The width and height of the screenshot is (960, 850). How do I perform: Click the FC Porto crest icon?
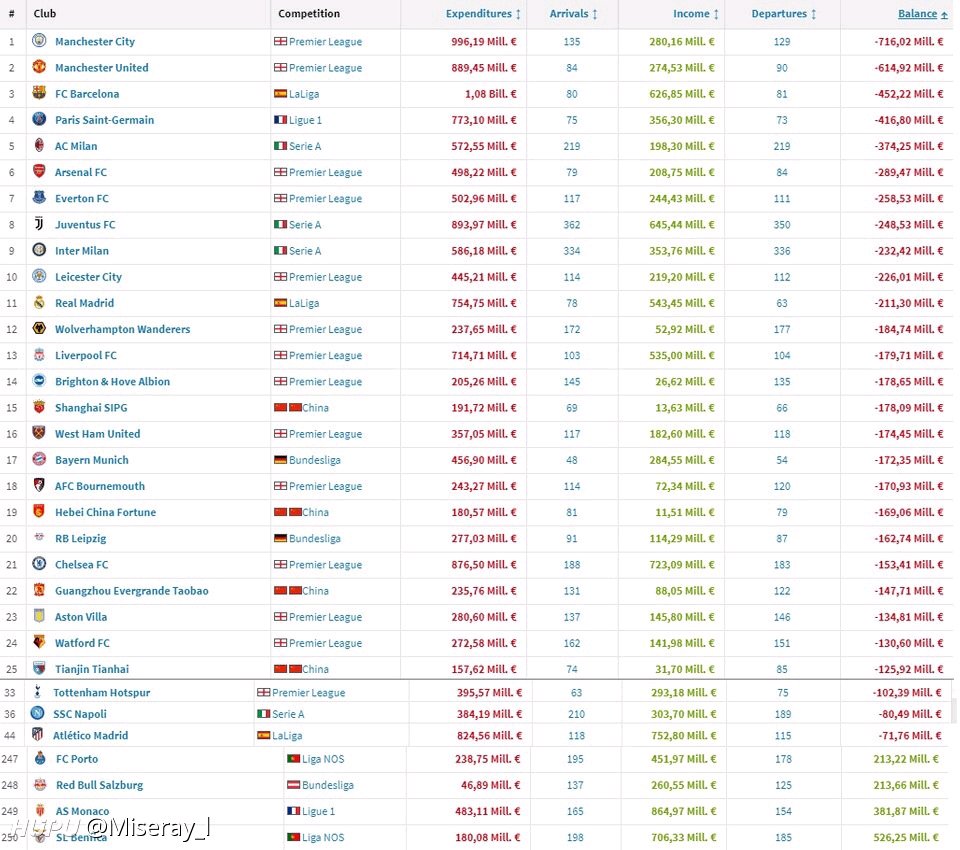pos(40,758)
